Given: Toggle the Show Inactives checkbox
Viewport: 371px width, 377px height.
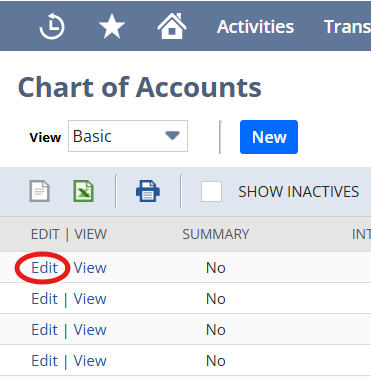Looking at the screenshot, I should [x=211, y=191].
